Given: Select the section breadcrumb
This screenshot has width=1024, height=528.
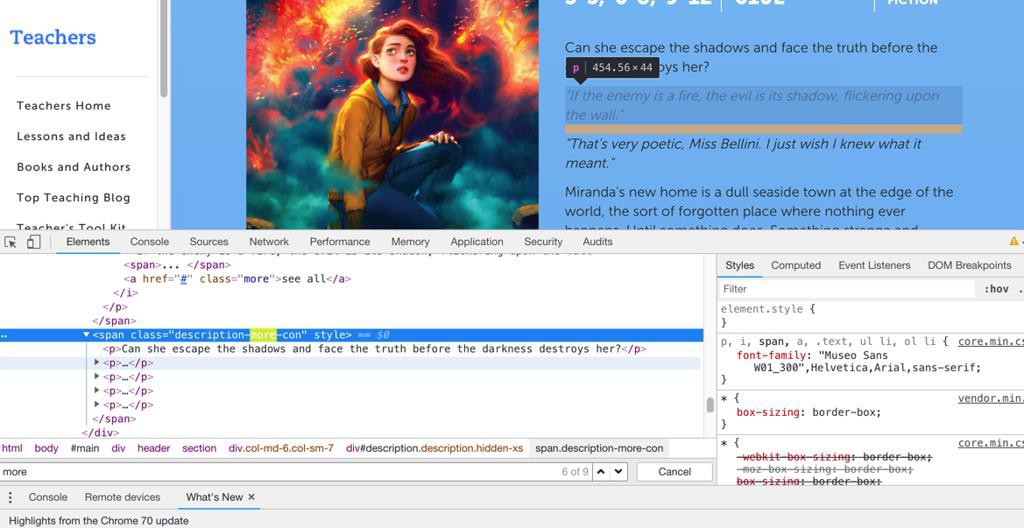Looking at the screenshot, I should click(199, 448).
